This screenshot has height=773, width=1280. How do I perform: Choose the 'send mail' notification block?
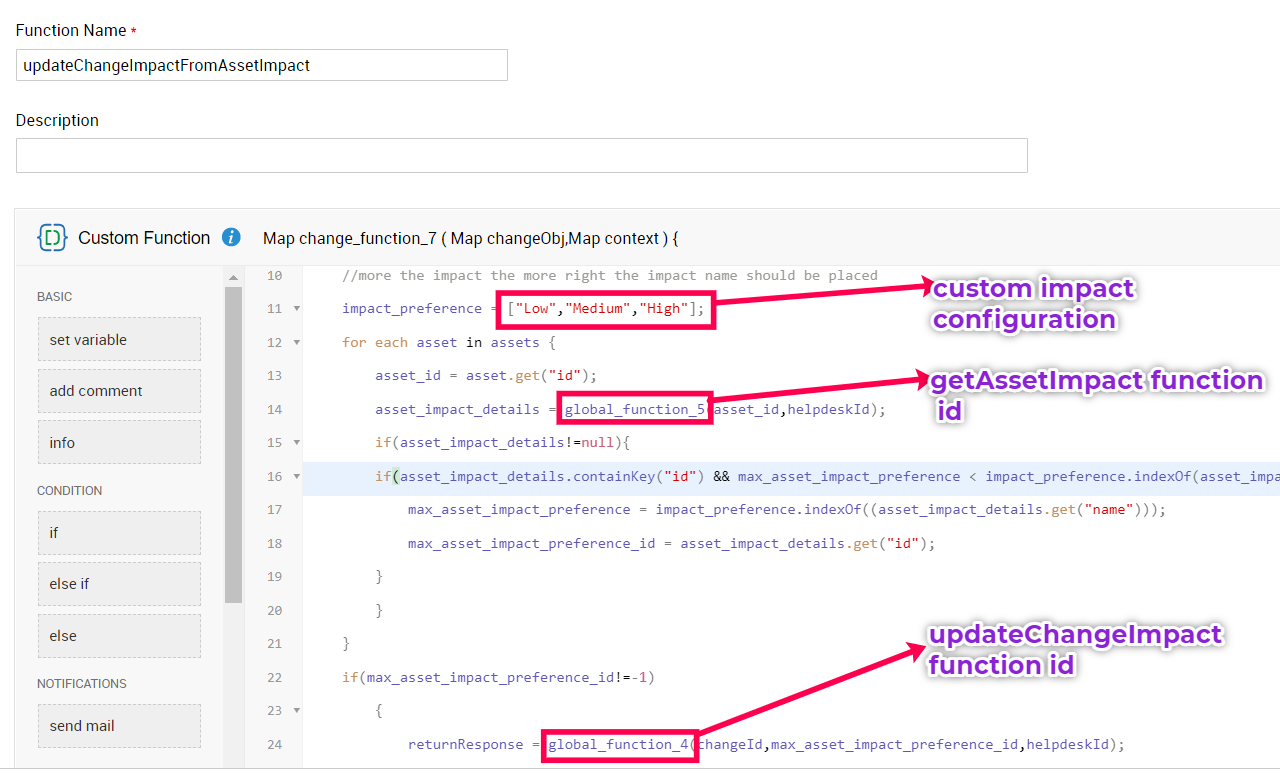pos(119,726)
